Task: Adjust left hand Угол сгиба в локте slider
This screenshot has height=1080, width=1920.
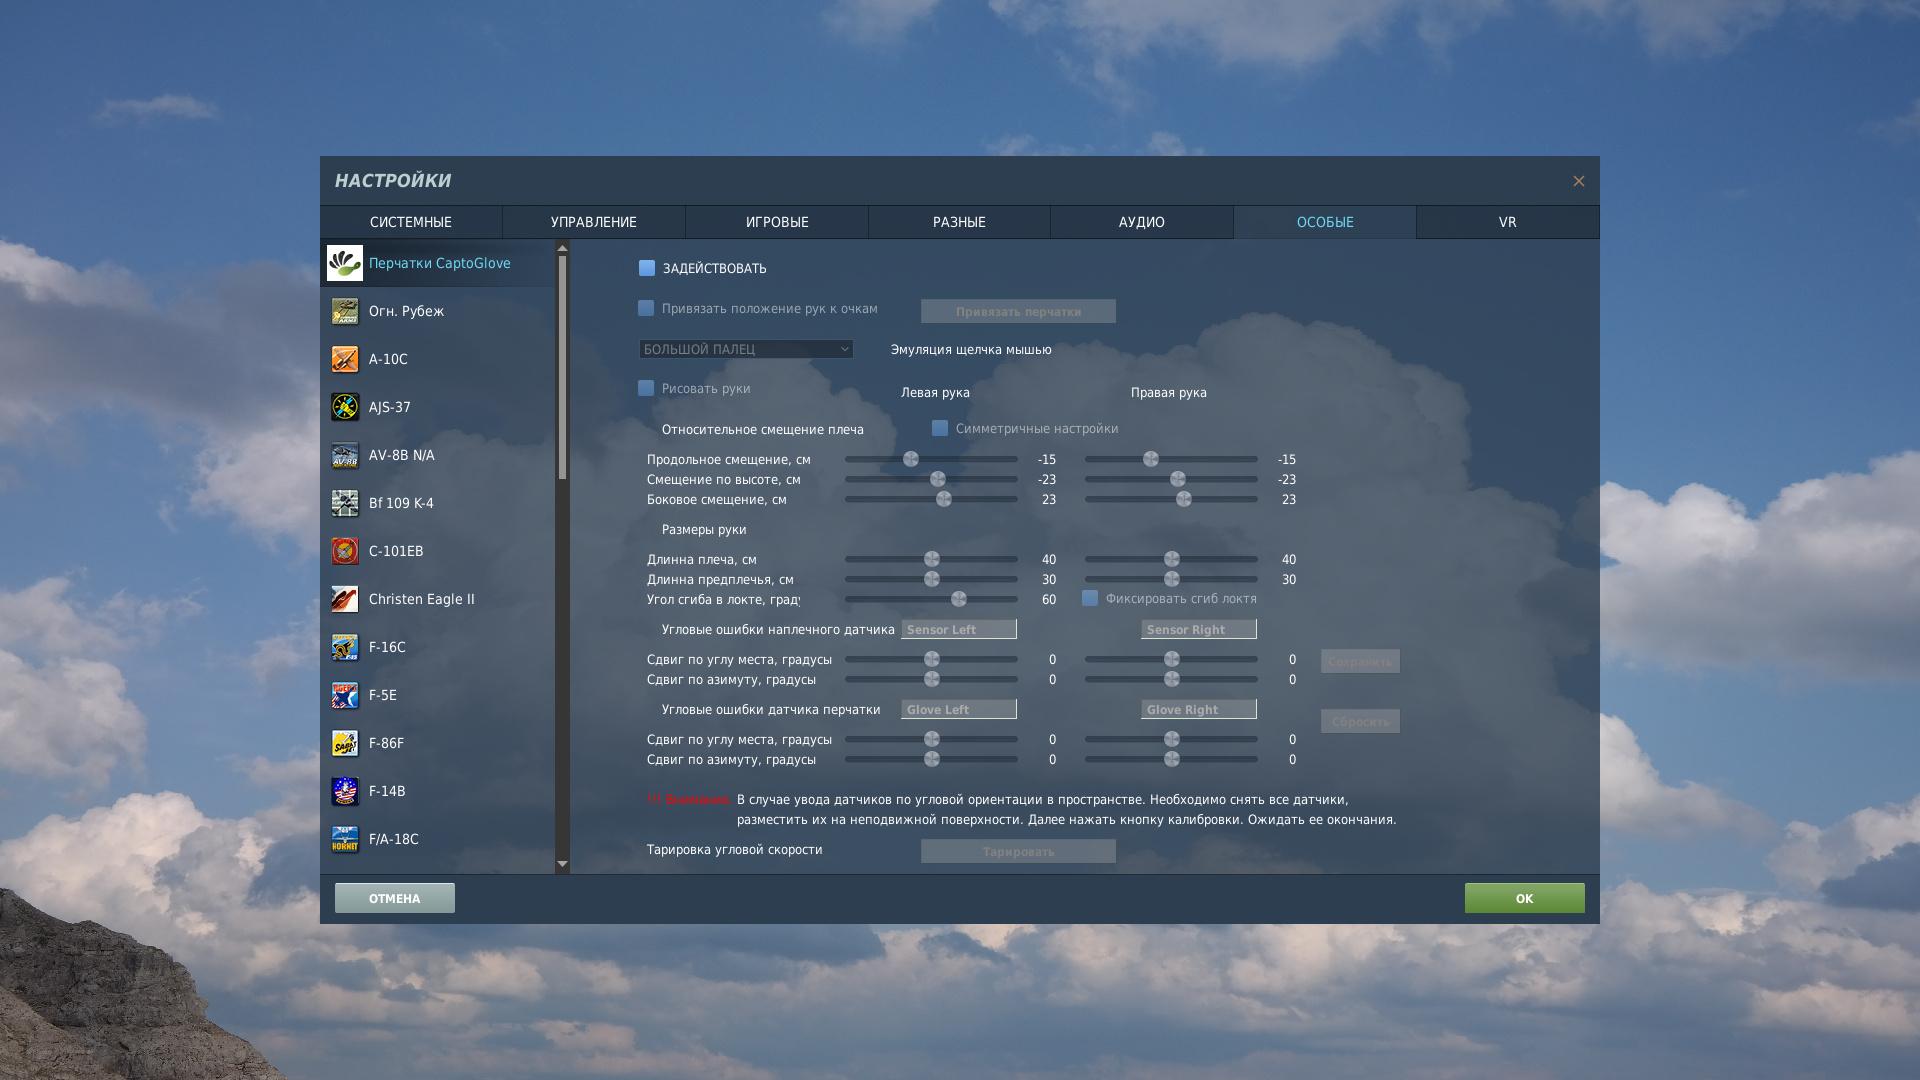Action: (x=959, y=599)
